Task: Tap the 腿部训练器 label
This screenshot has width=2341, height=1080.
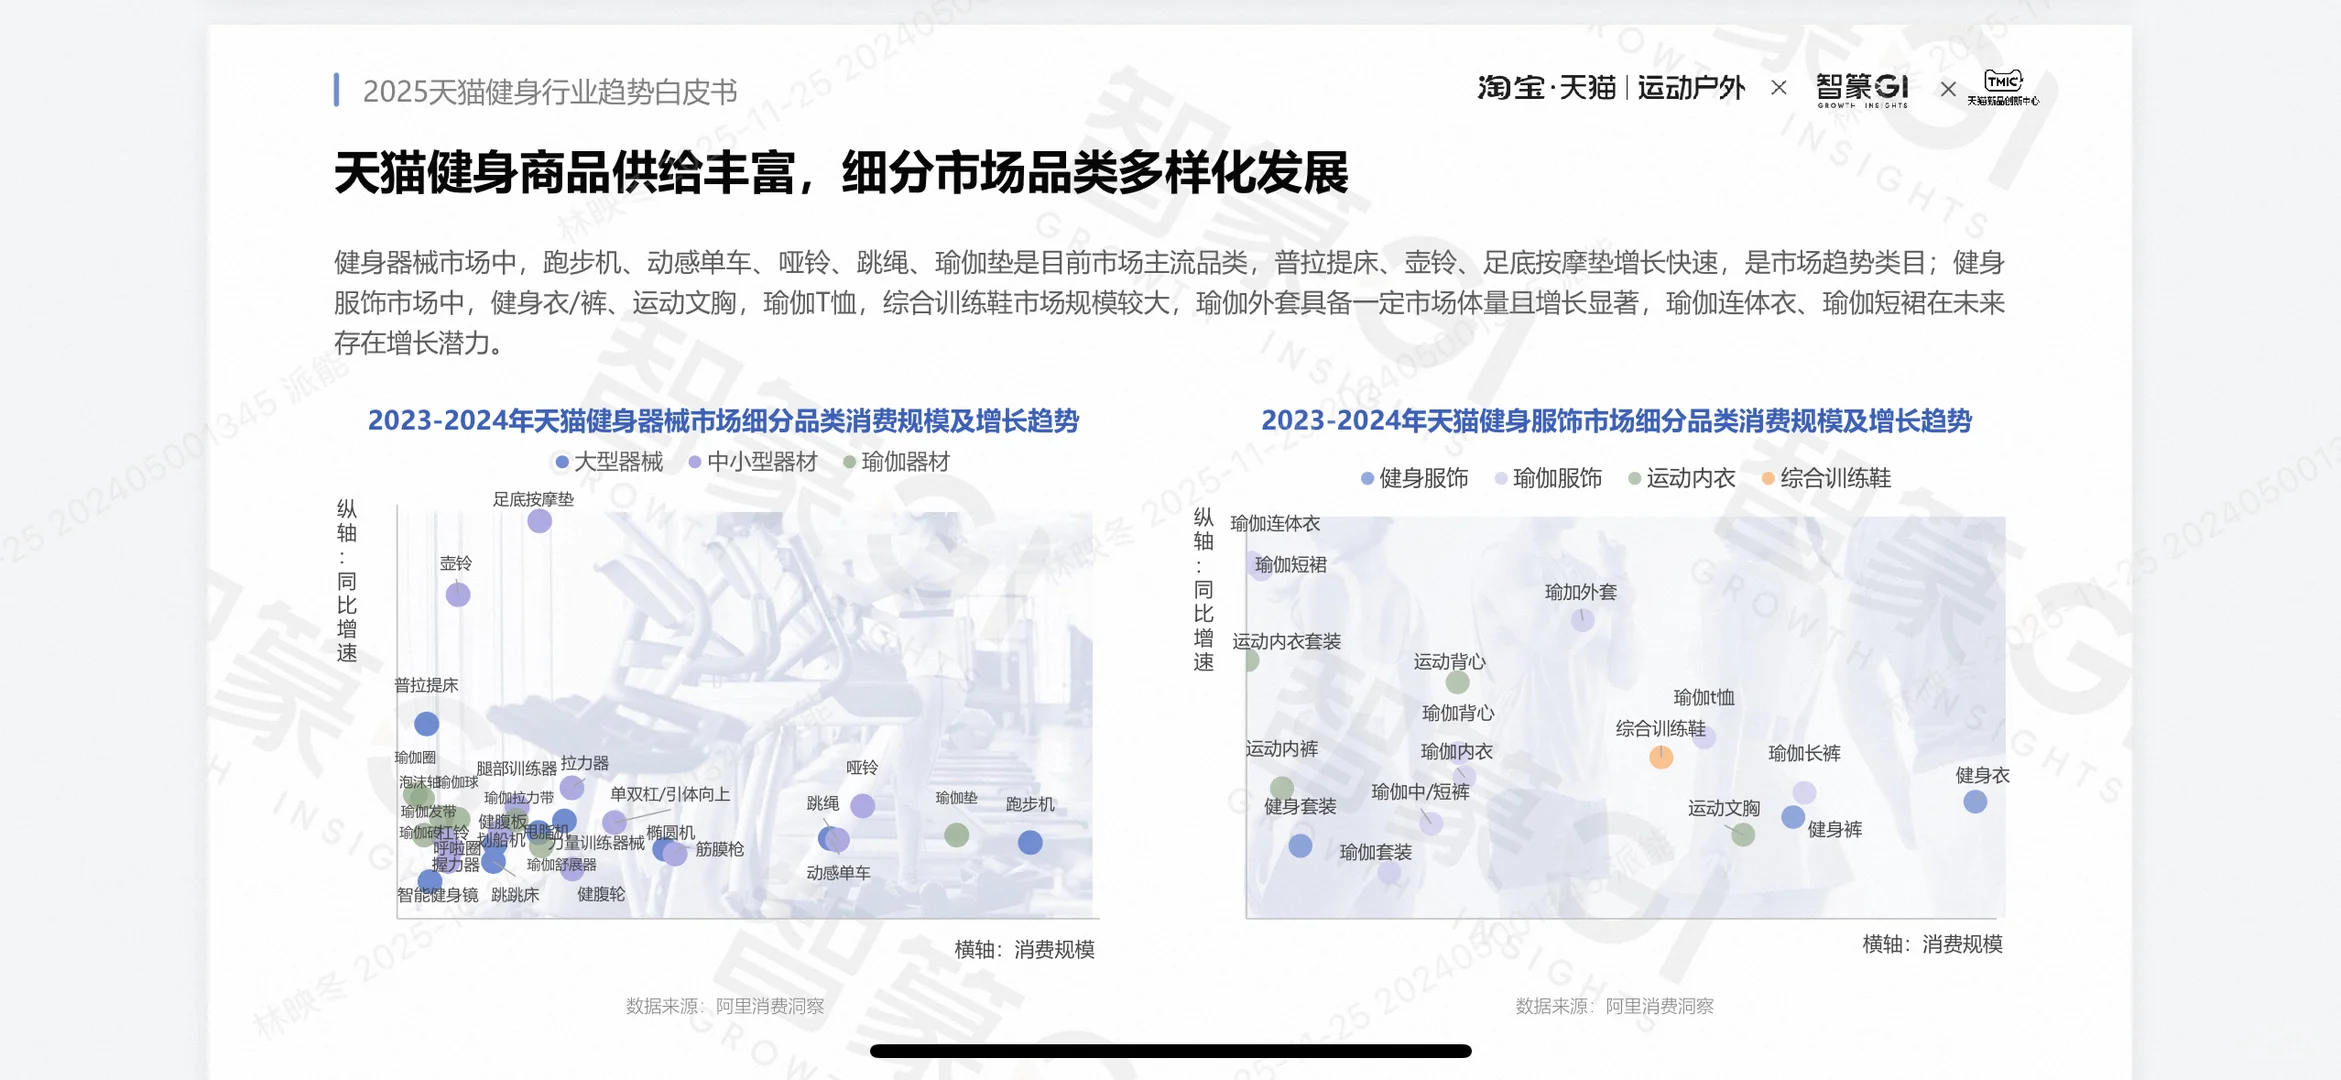Action: coord(516,768)
